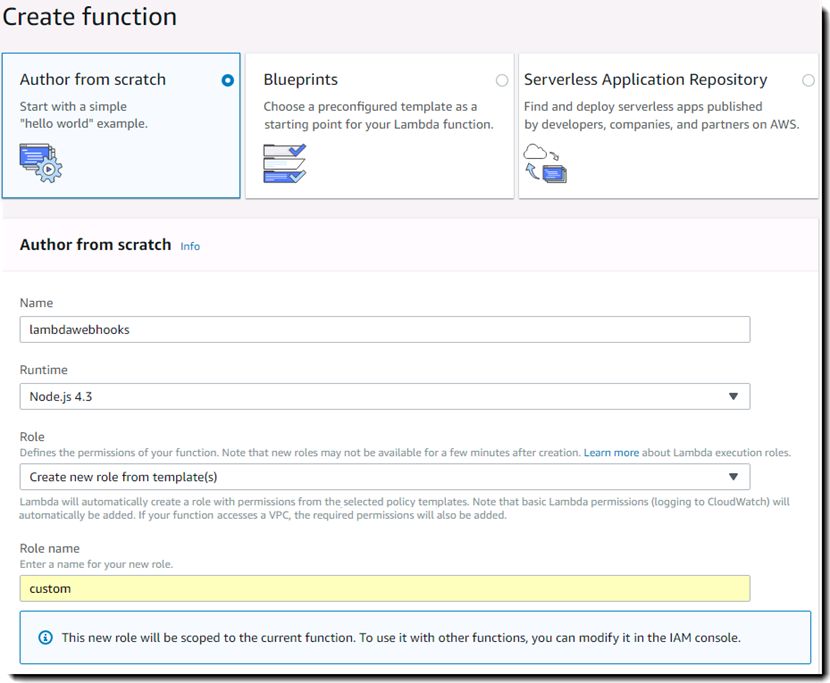Click the Create function page heading
Screen dimensions: 830x683
(89, 16)
